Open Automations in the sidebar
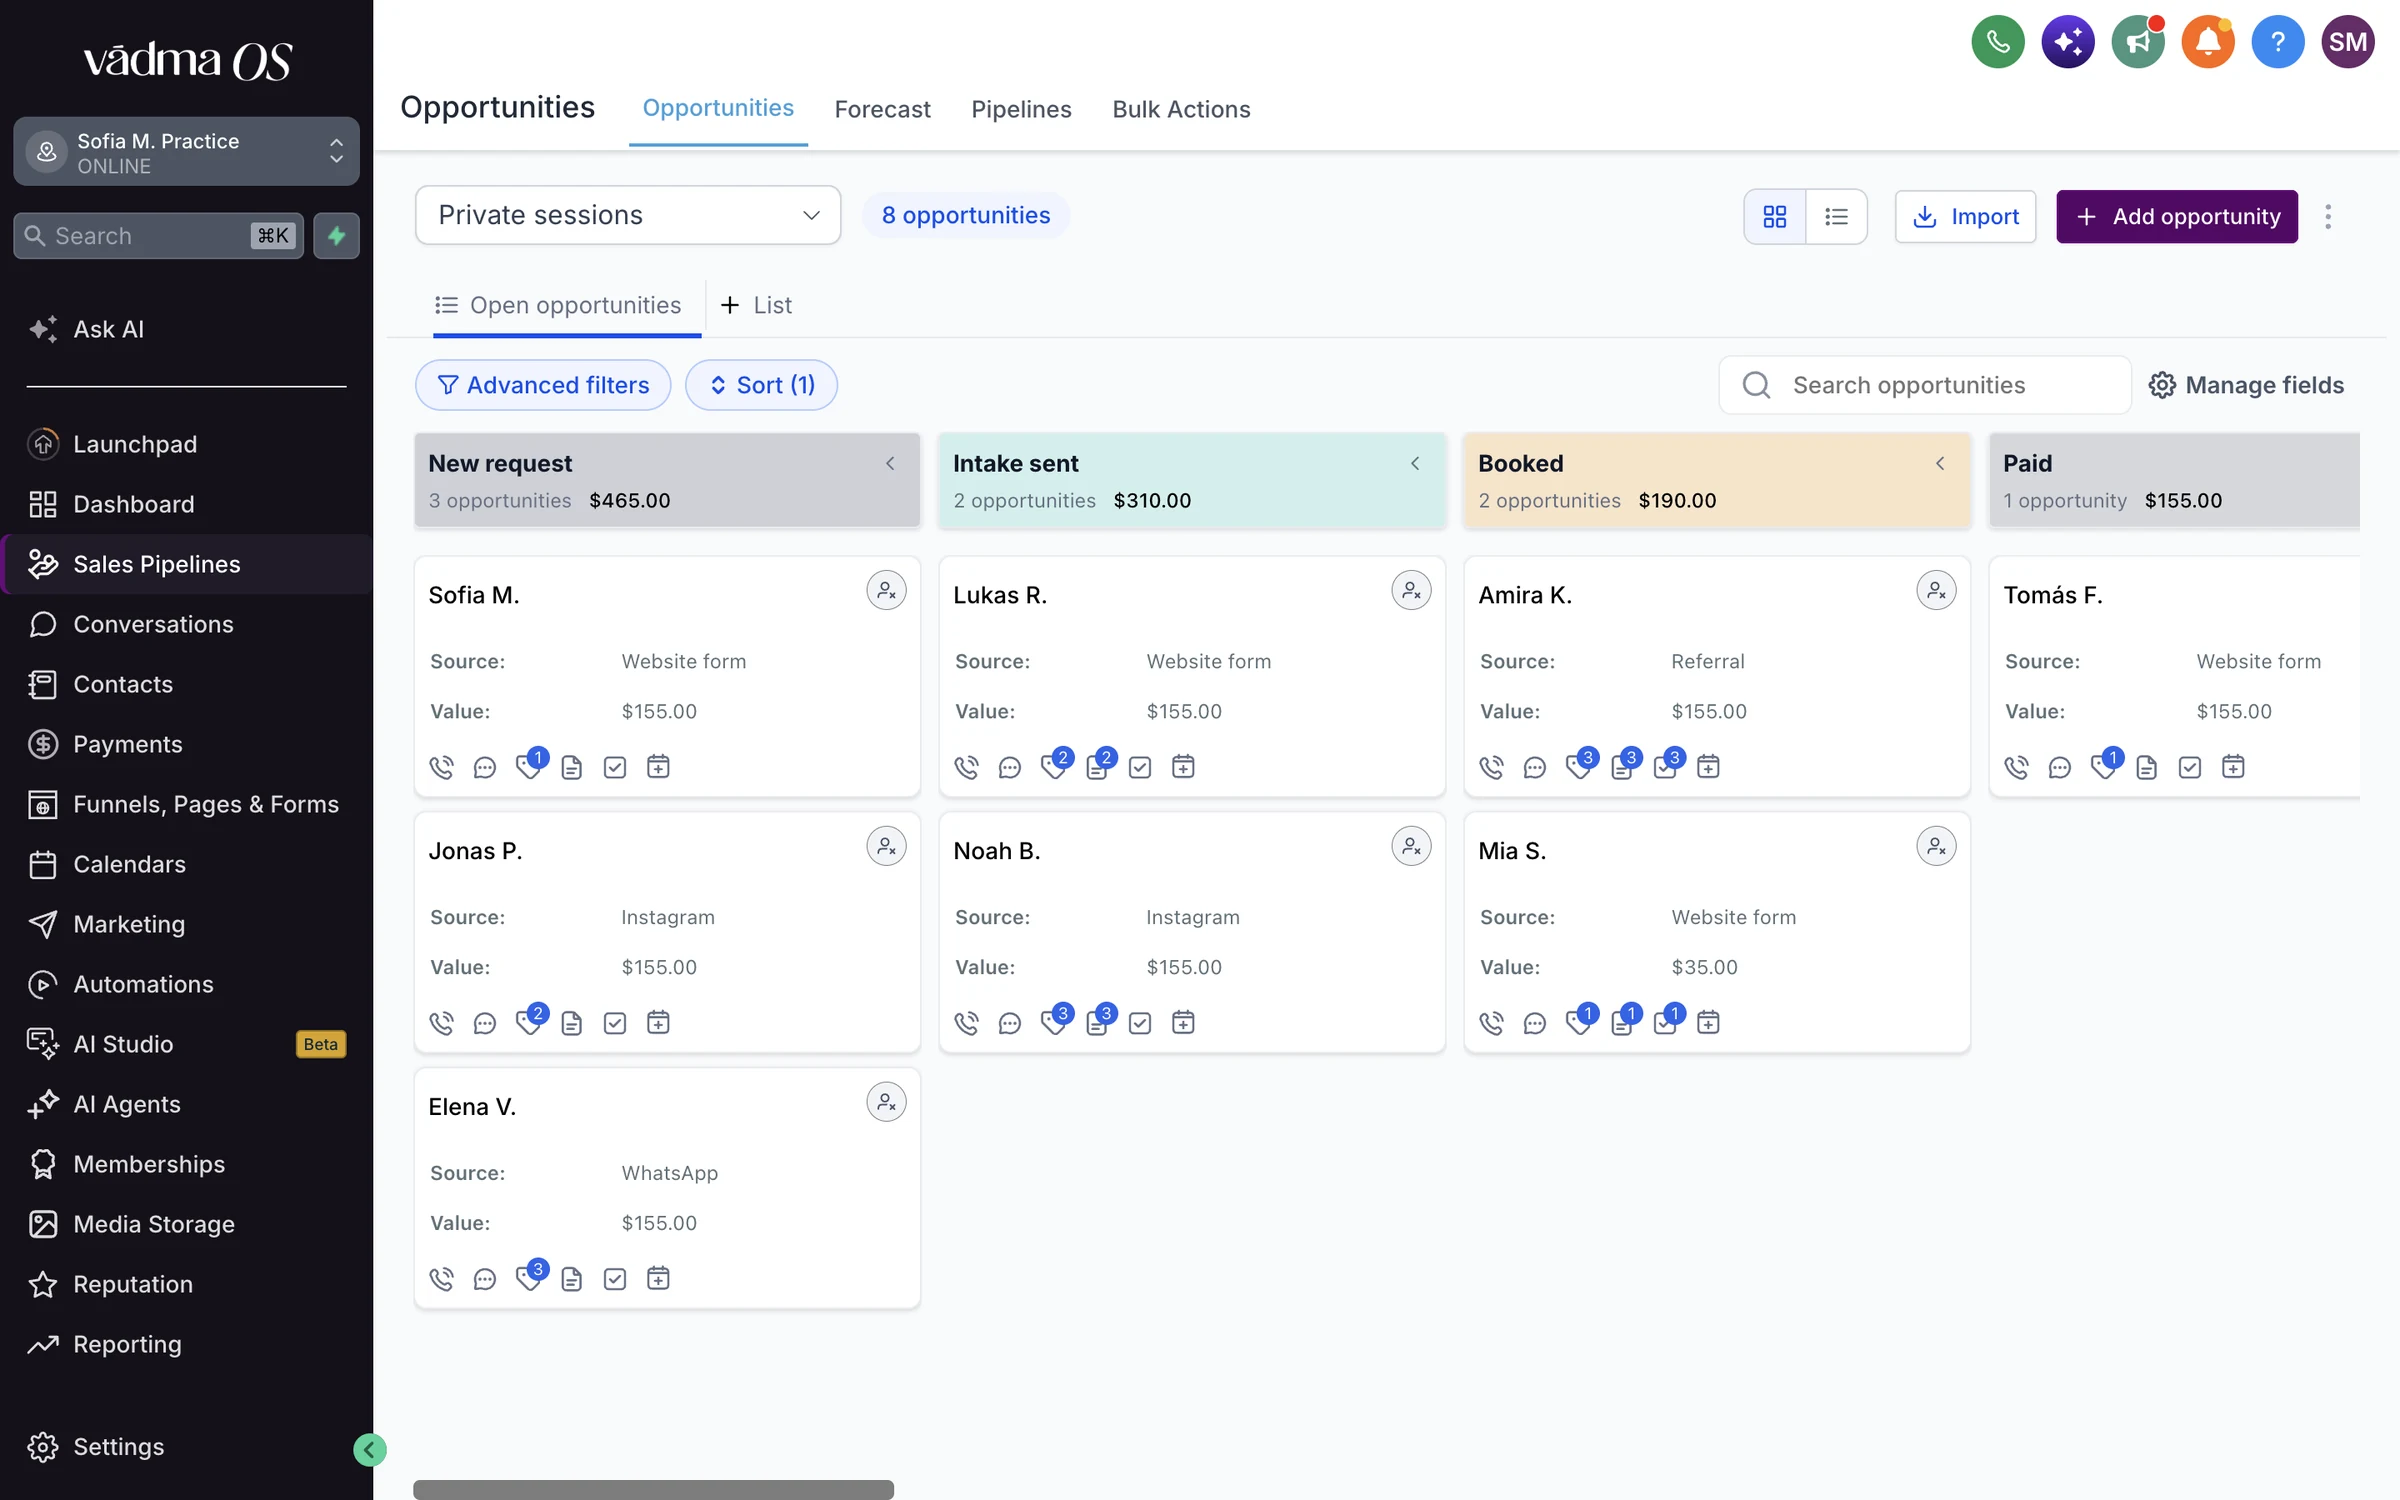Viewport: 2400px width, 1500px height. [186, 984]
